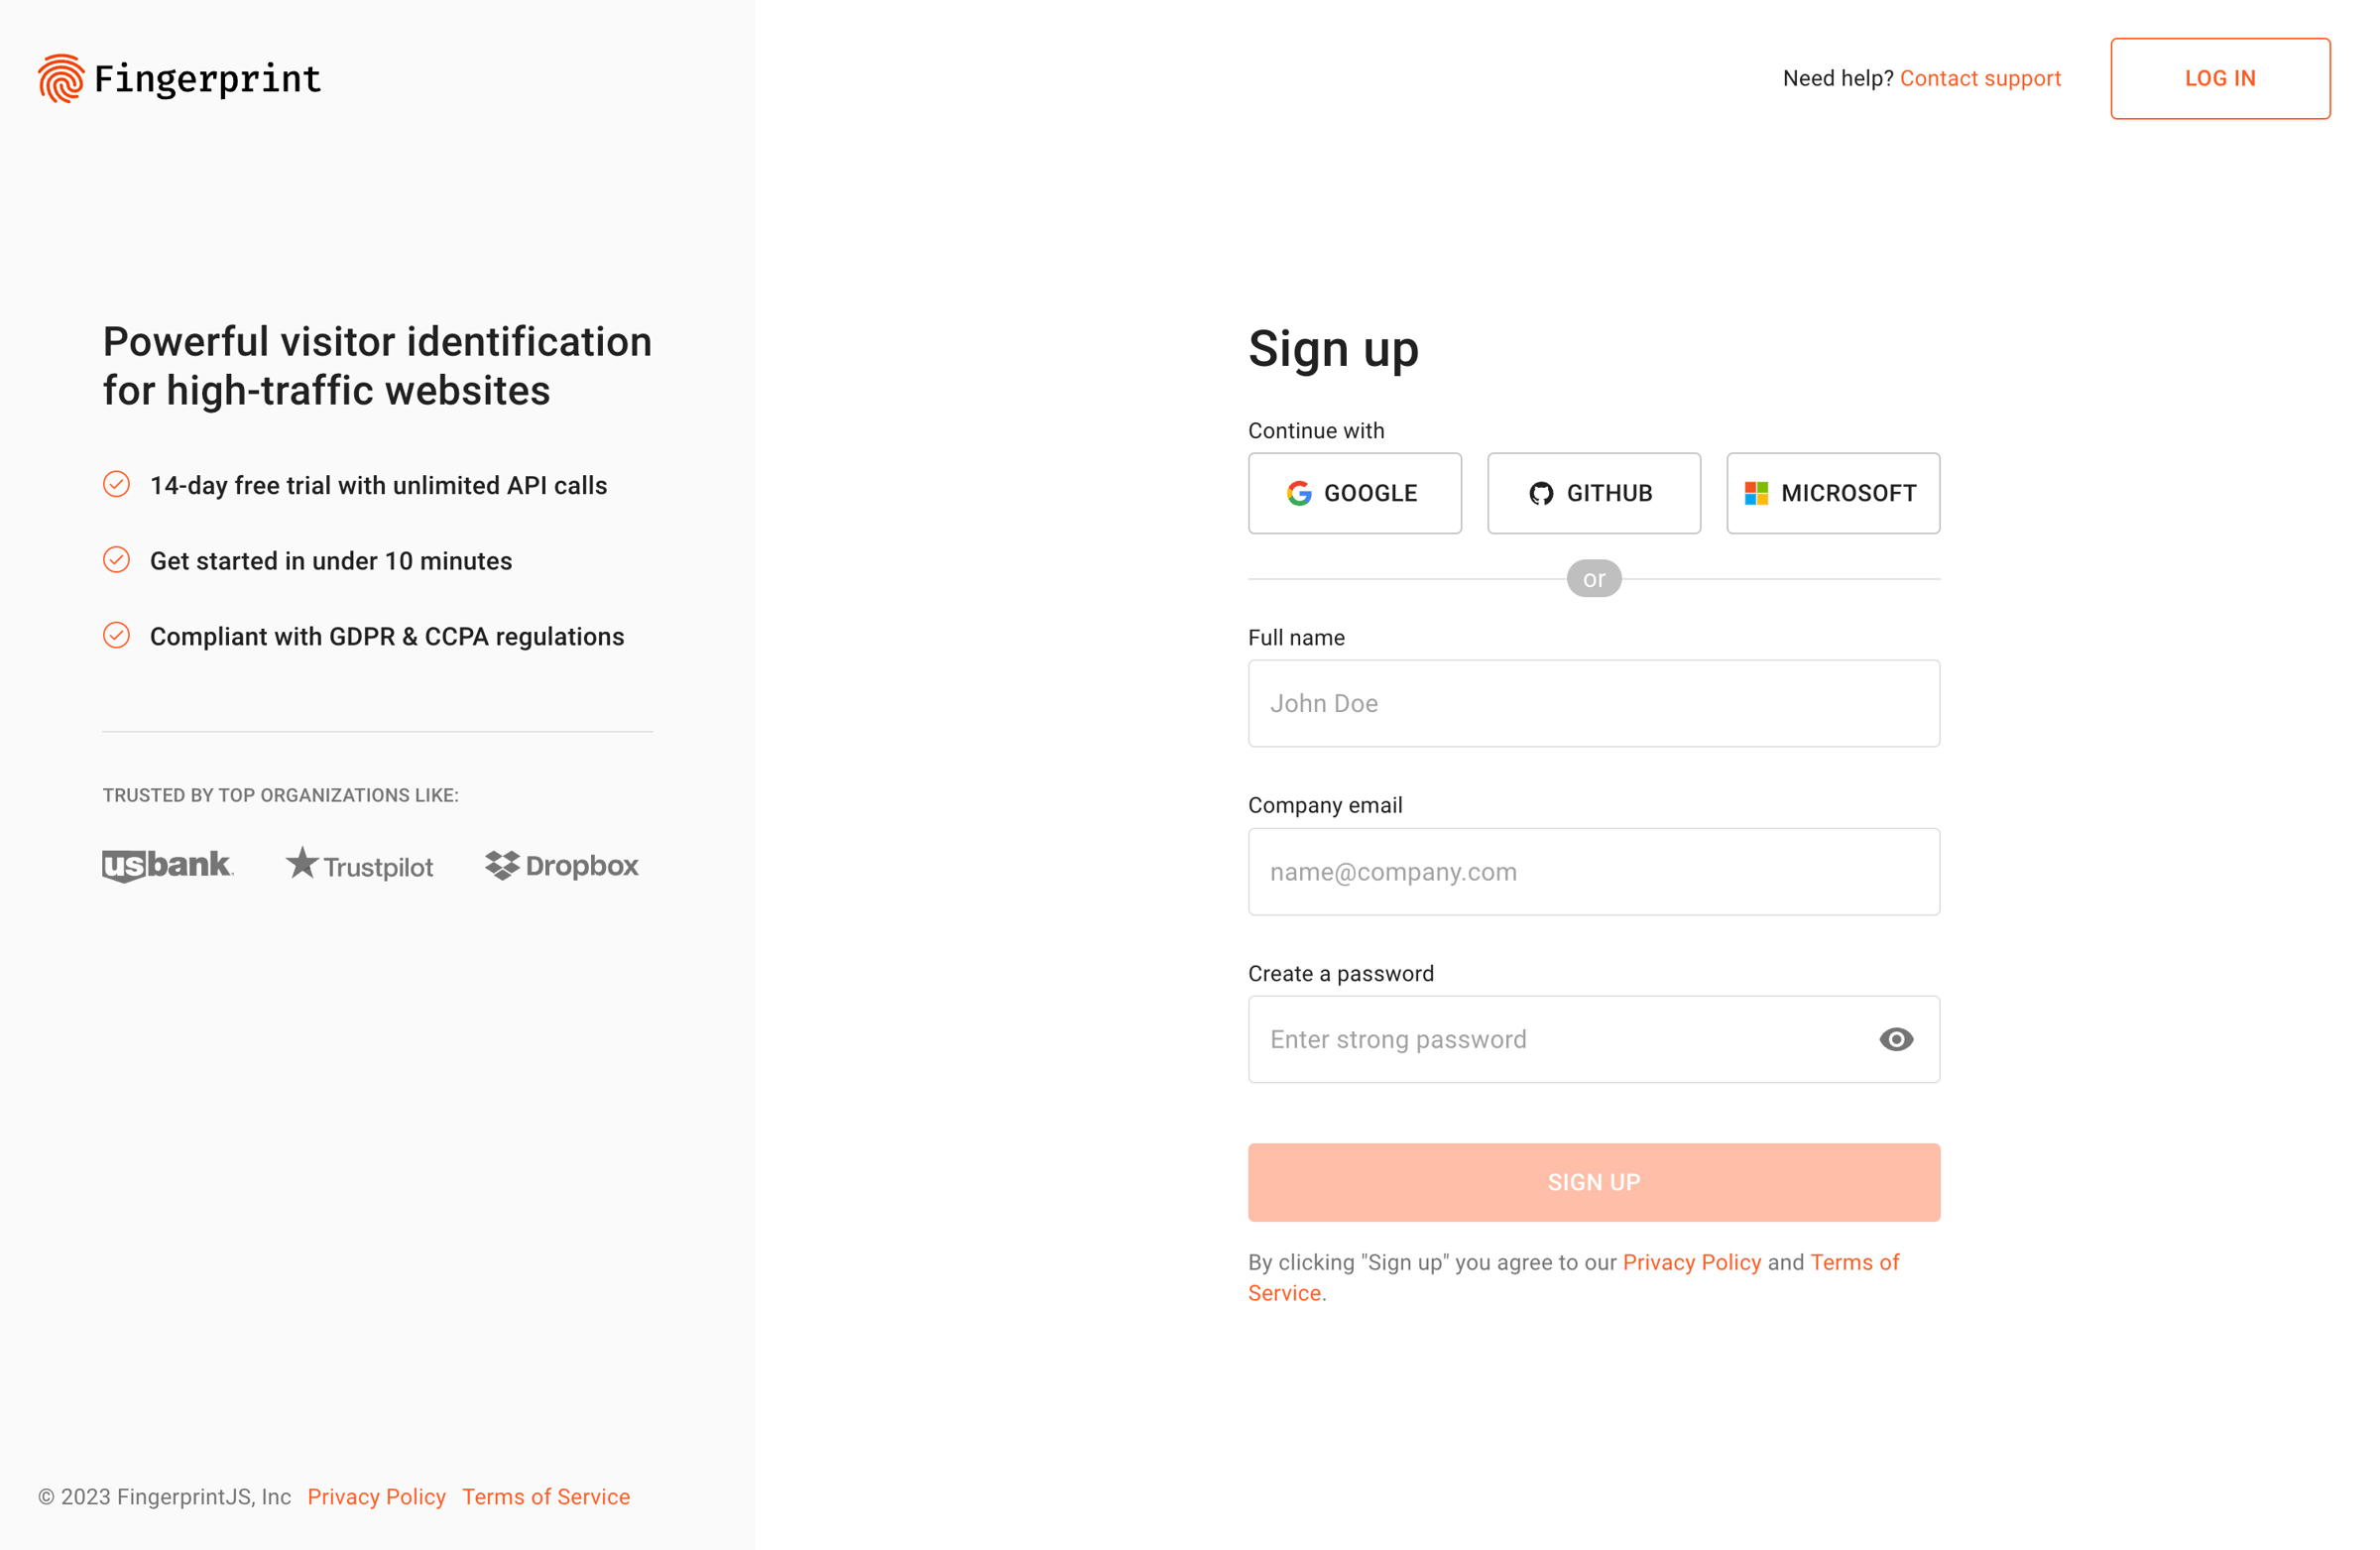The height and width of the screenshot is (1550, 2380).
Task: Click the Google logo icon
Action: click(x=1299, y=493)
